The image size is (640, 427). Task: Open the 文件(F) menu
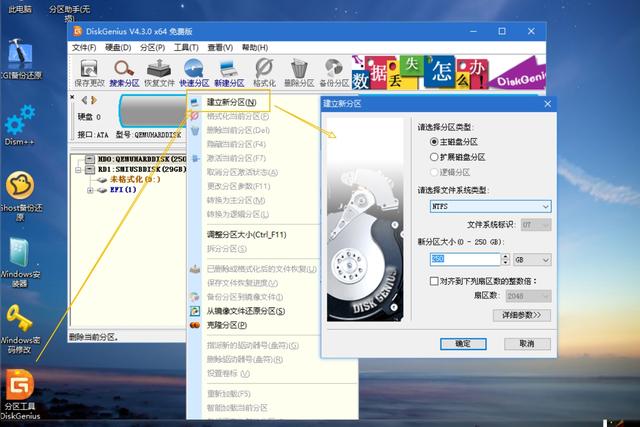coord(84,48)
